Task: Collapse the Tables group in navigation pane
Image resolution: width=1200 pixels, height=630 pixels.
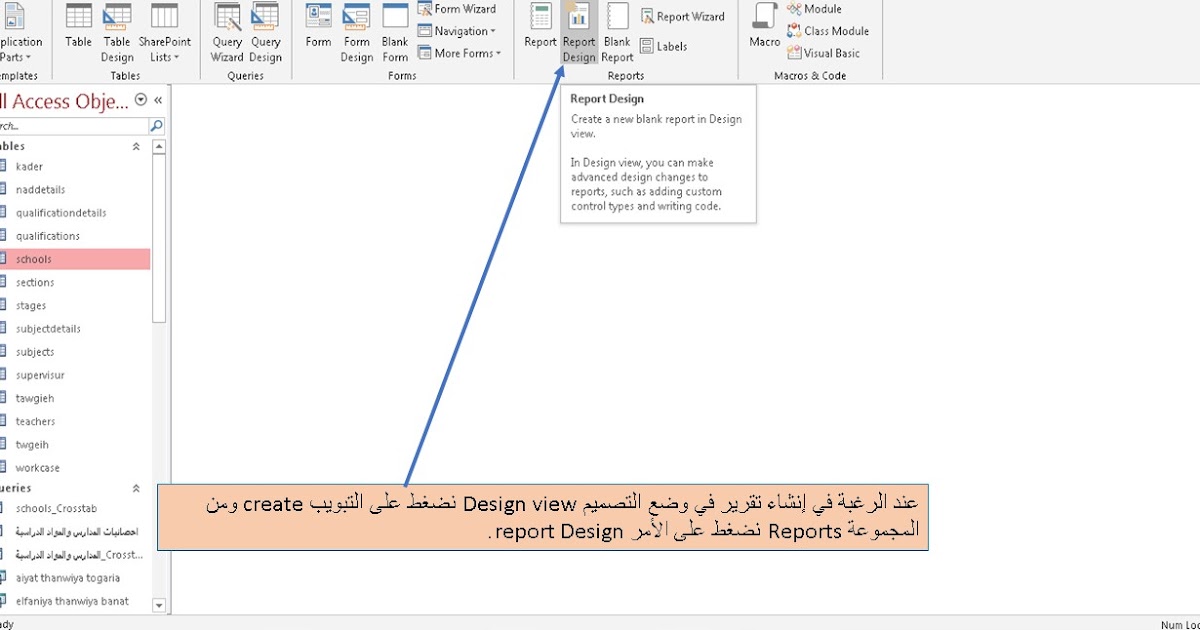Action: [136, 145]
